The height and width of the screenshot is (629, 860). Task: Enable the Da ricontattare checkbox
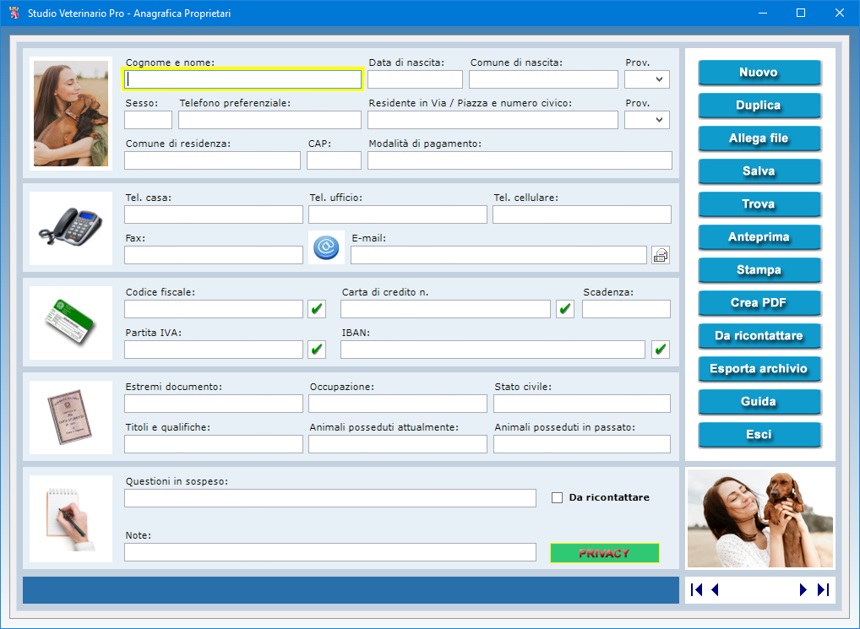point(557,497)
